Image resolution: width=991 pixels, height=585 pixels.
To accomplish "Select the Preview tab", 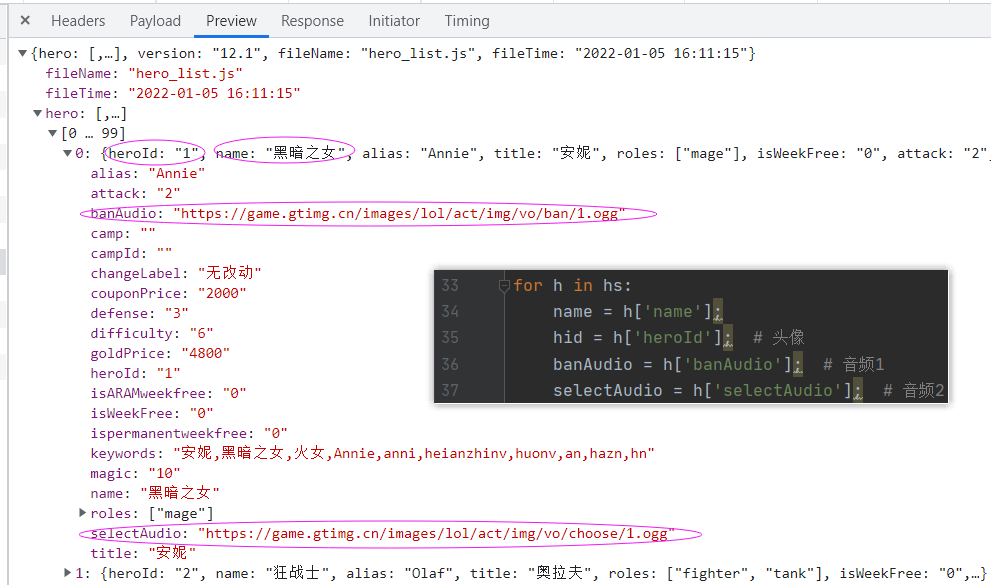I will [x=231, y=21].
